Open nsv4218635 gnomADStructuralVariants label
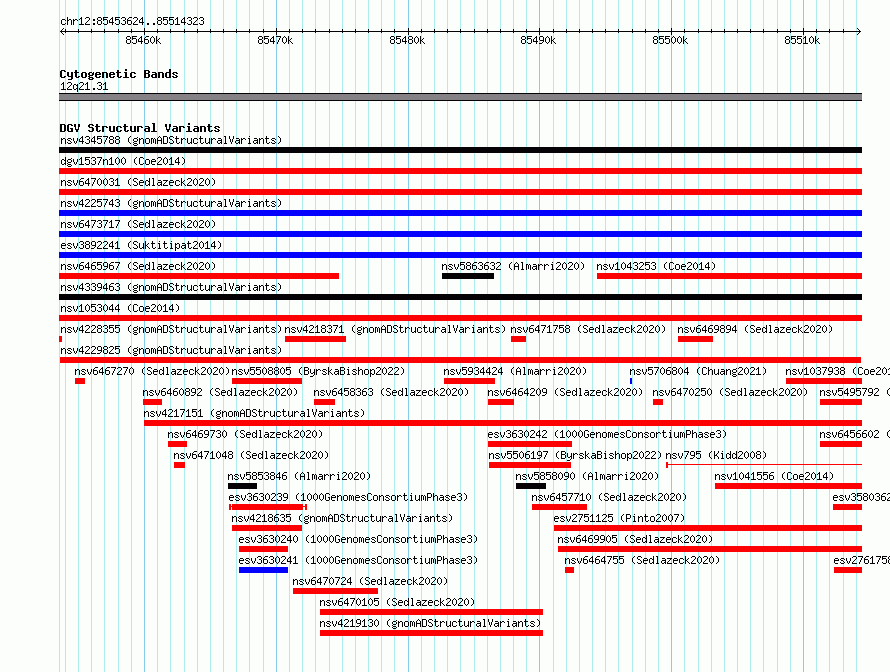 click(x=342, y=518)
